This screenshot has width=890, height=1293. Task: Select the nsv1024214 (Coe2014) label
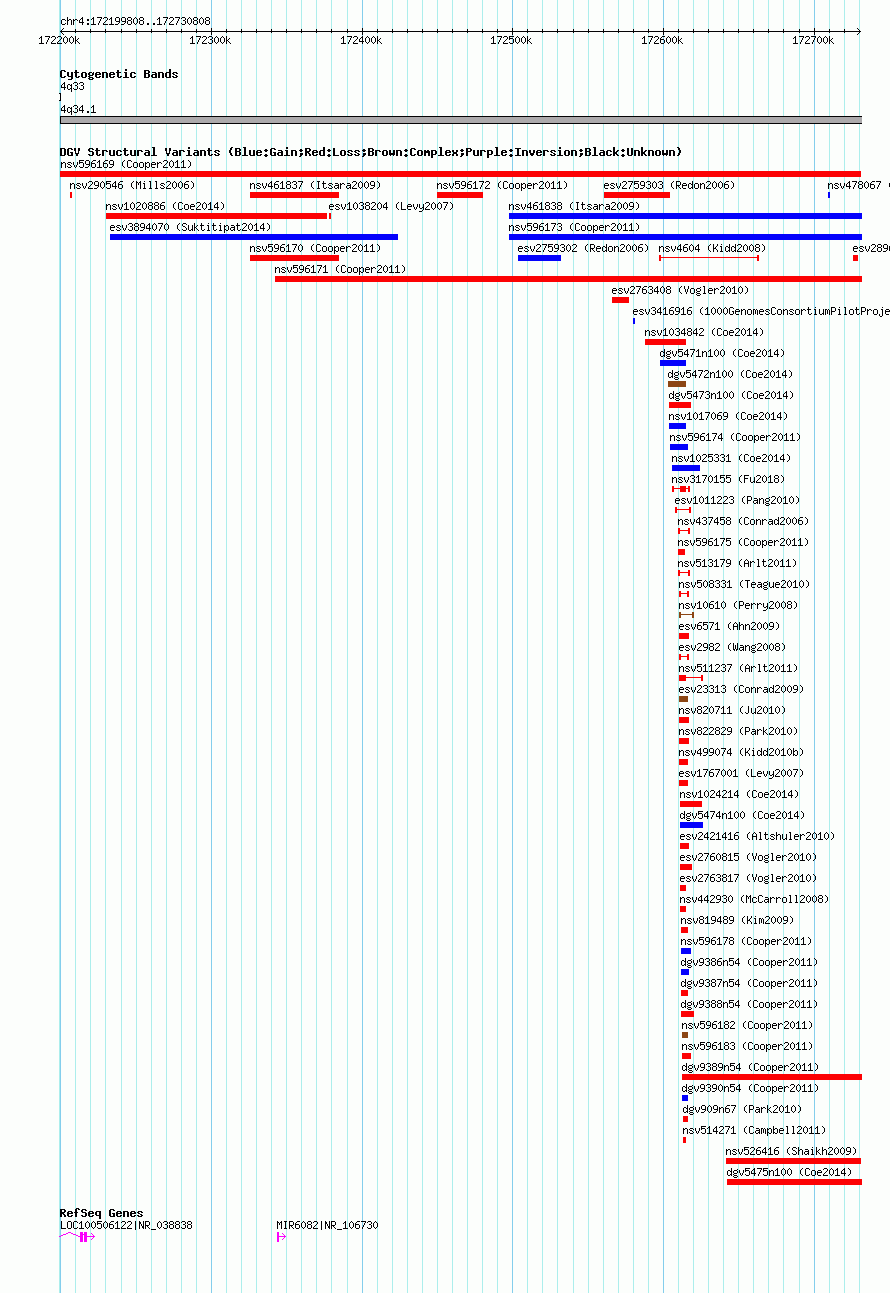pyautogui.click(x=739, y=794)
